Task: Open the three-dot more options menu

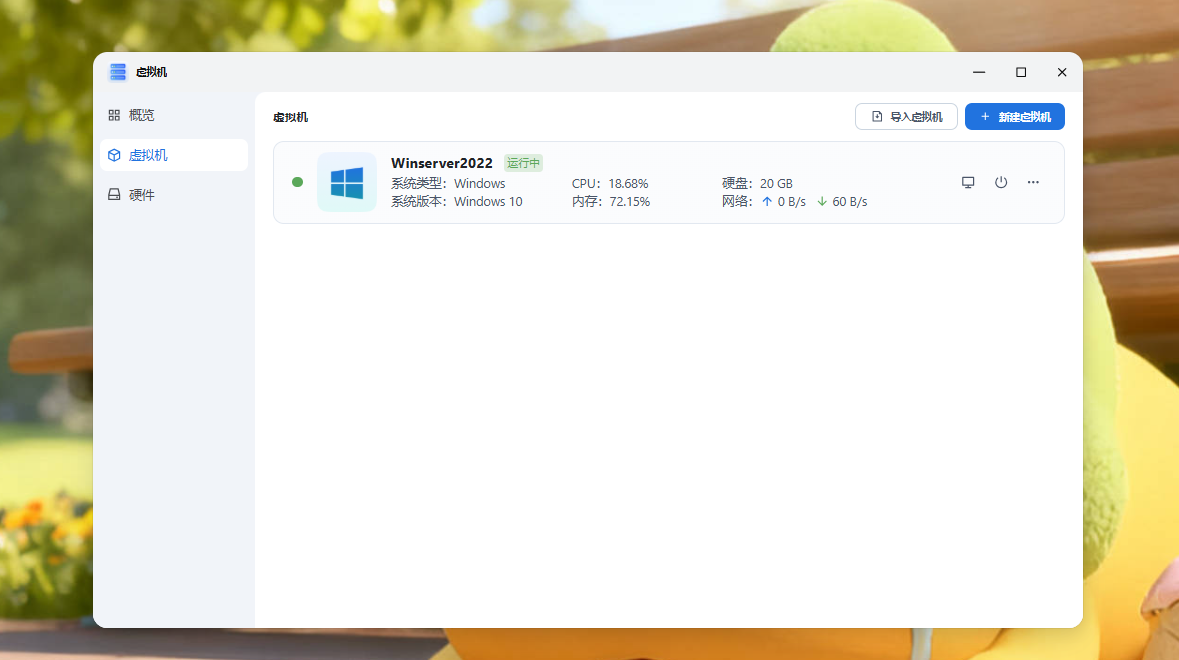Action: pos(1033,183)
